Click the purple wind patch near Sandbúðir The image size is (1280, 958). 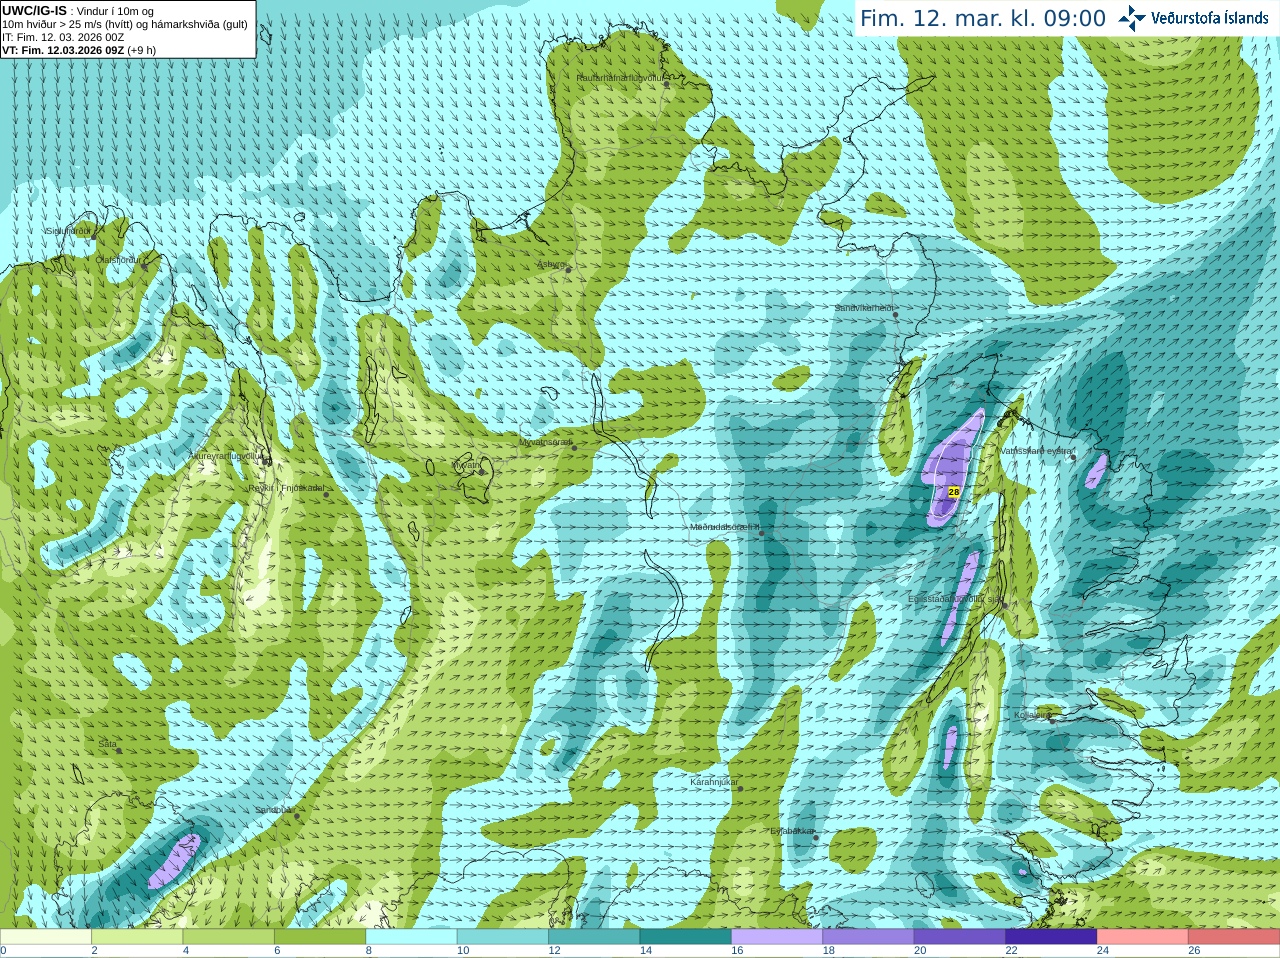tap(175, 861)
